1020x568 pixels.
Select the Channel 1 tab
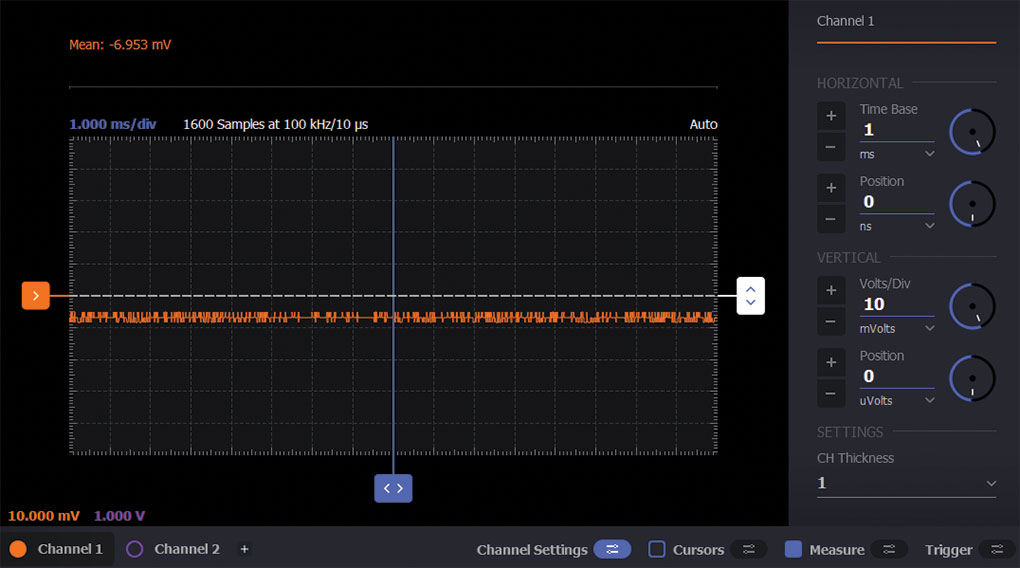57,549
